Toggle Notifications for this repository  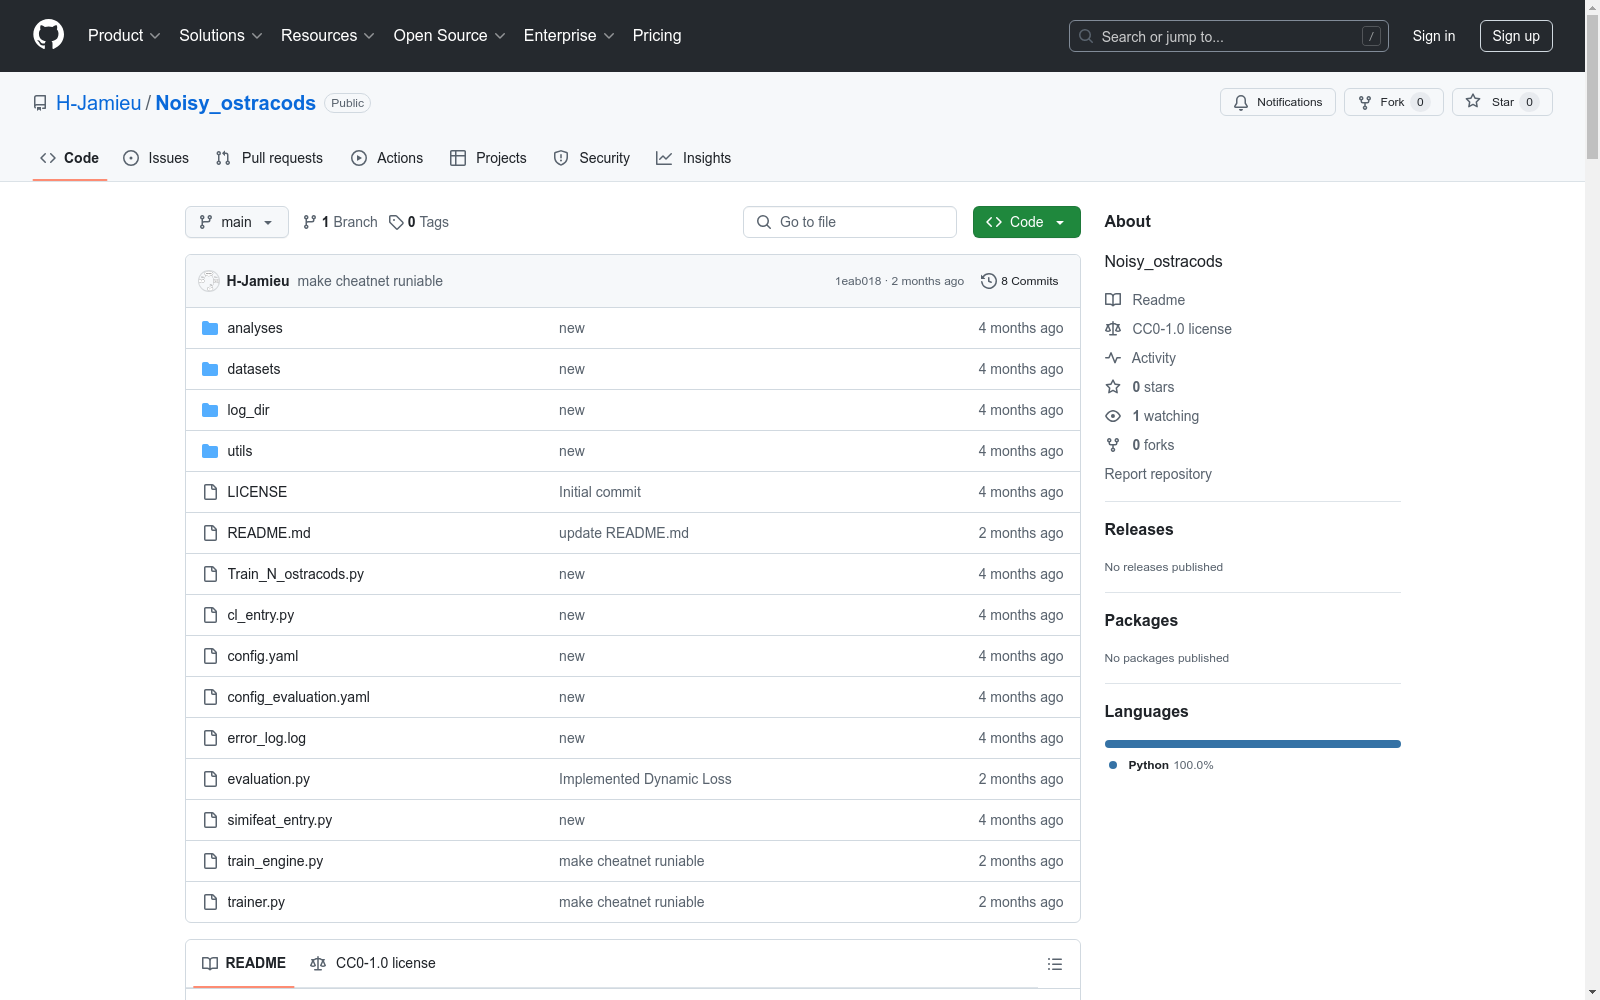1277,102
